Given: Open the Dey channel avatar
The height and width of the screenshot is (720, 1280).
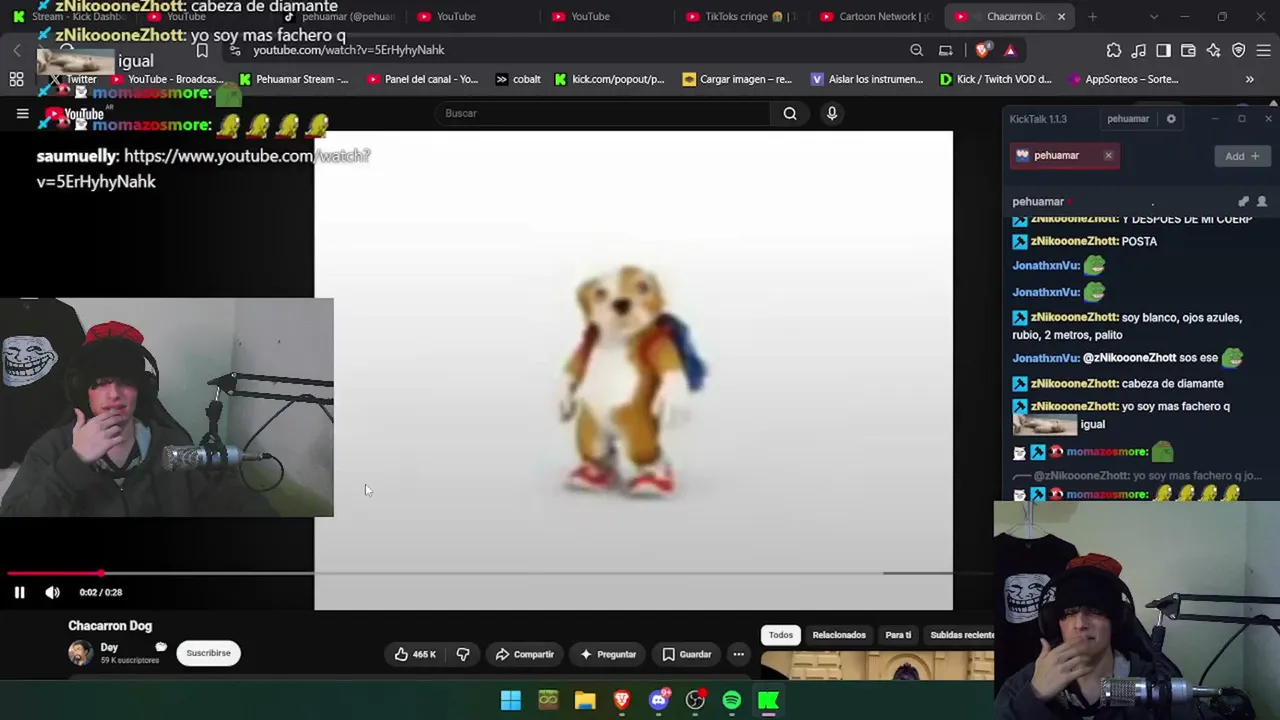Looking at the screenshot, I should [80, 653].
